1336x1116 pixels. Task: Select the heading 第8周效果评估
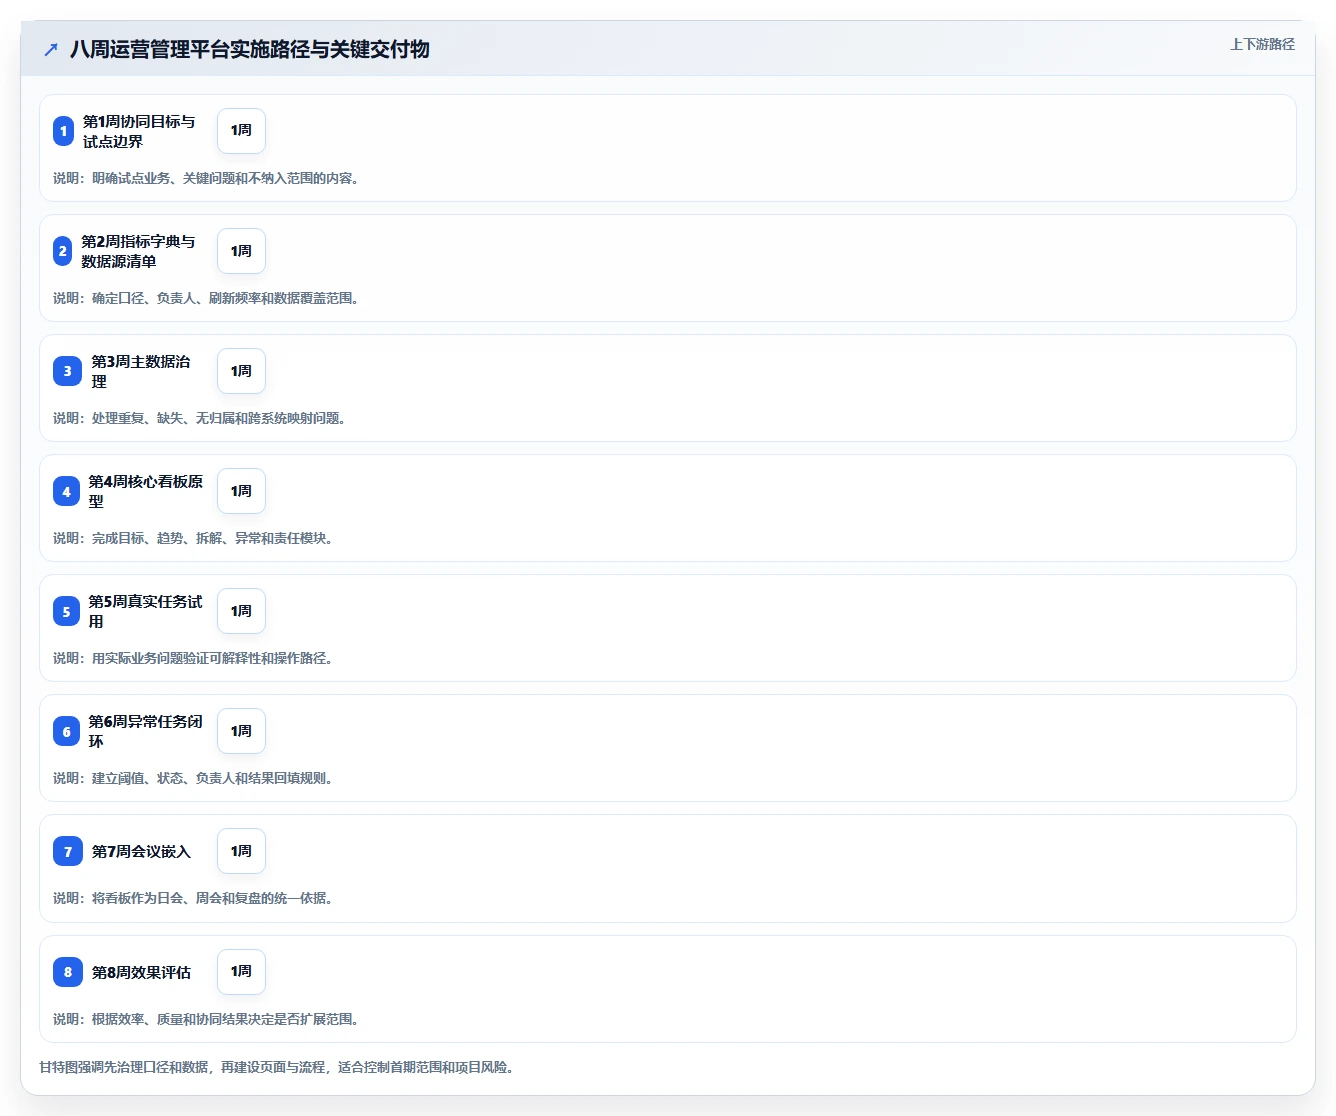(141, 972)
